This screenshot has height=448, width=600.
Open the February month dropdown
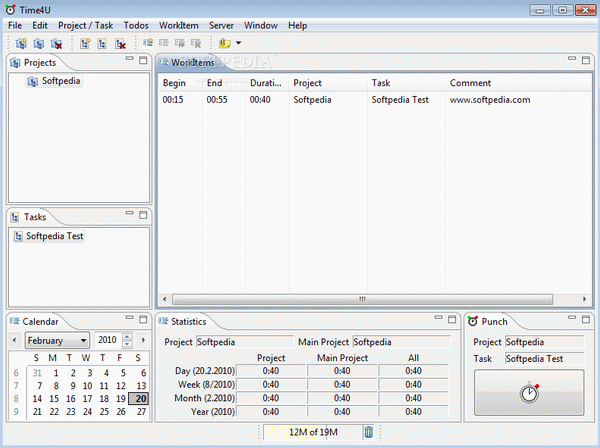(57, 340)
